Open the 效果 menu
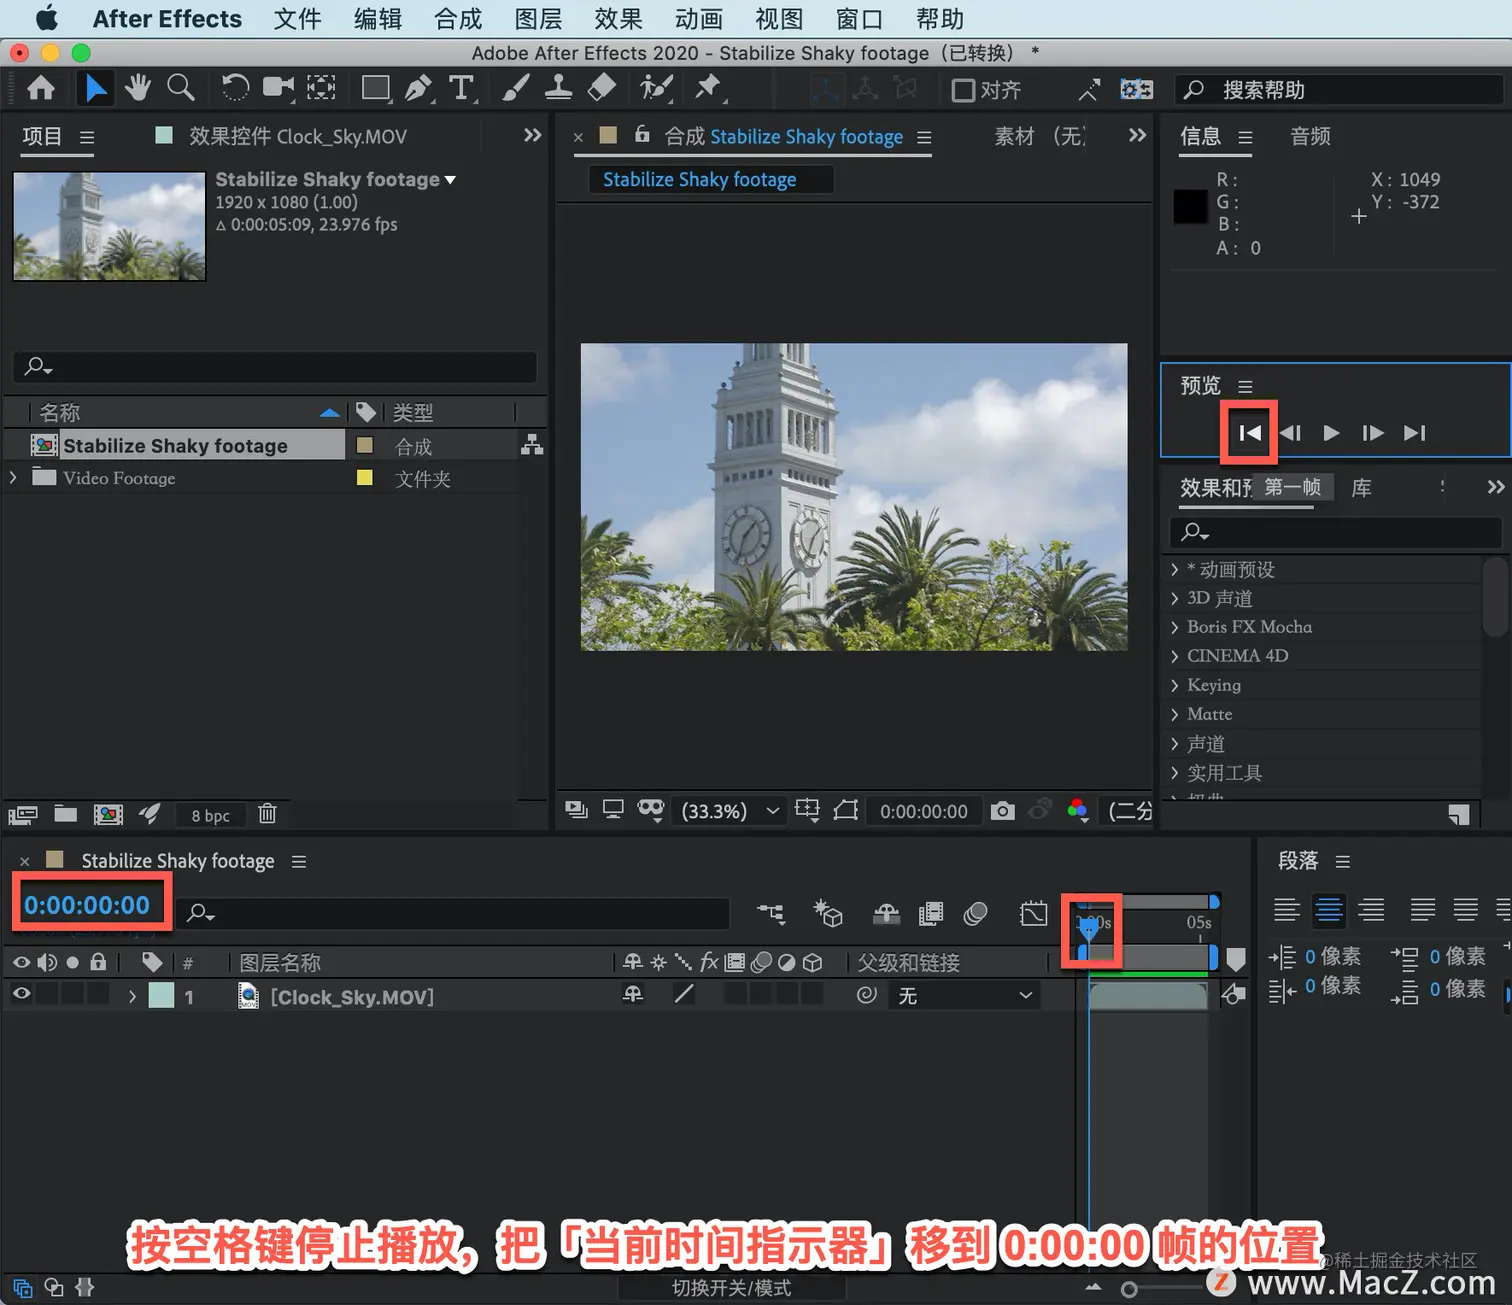Screen dimensions: 1512x1305 pyautogui.click(x=618, y=19)
